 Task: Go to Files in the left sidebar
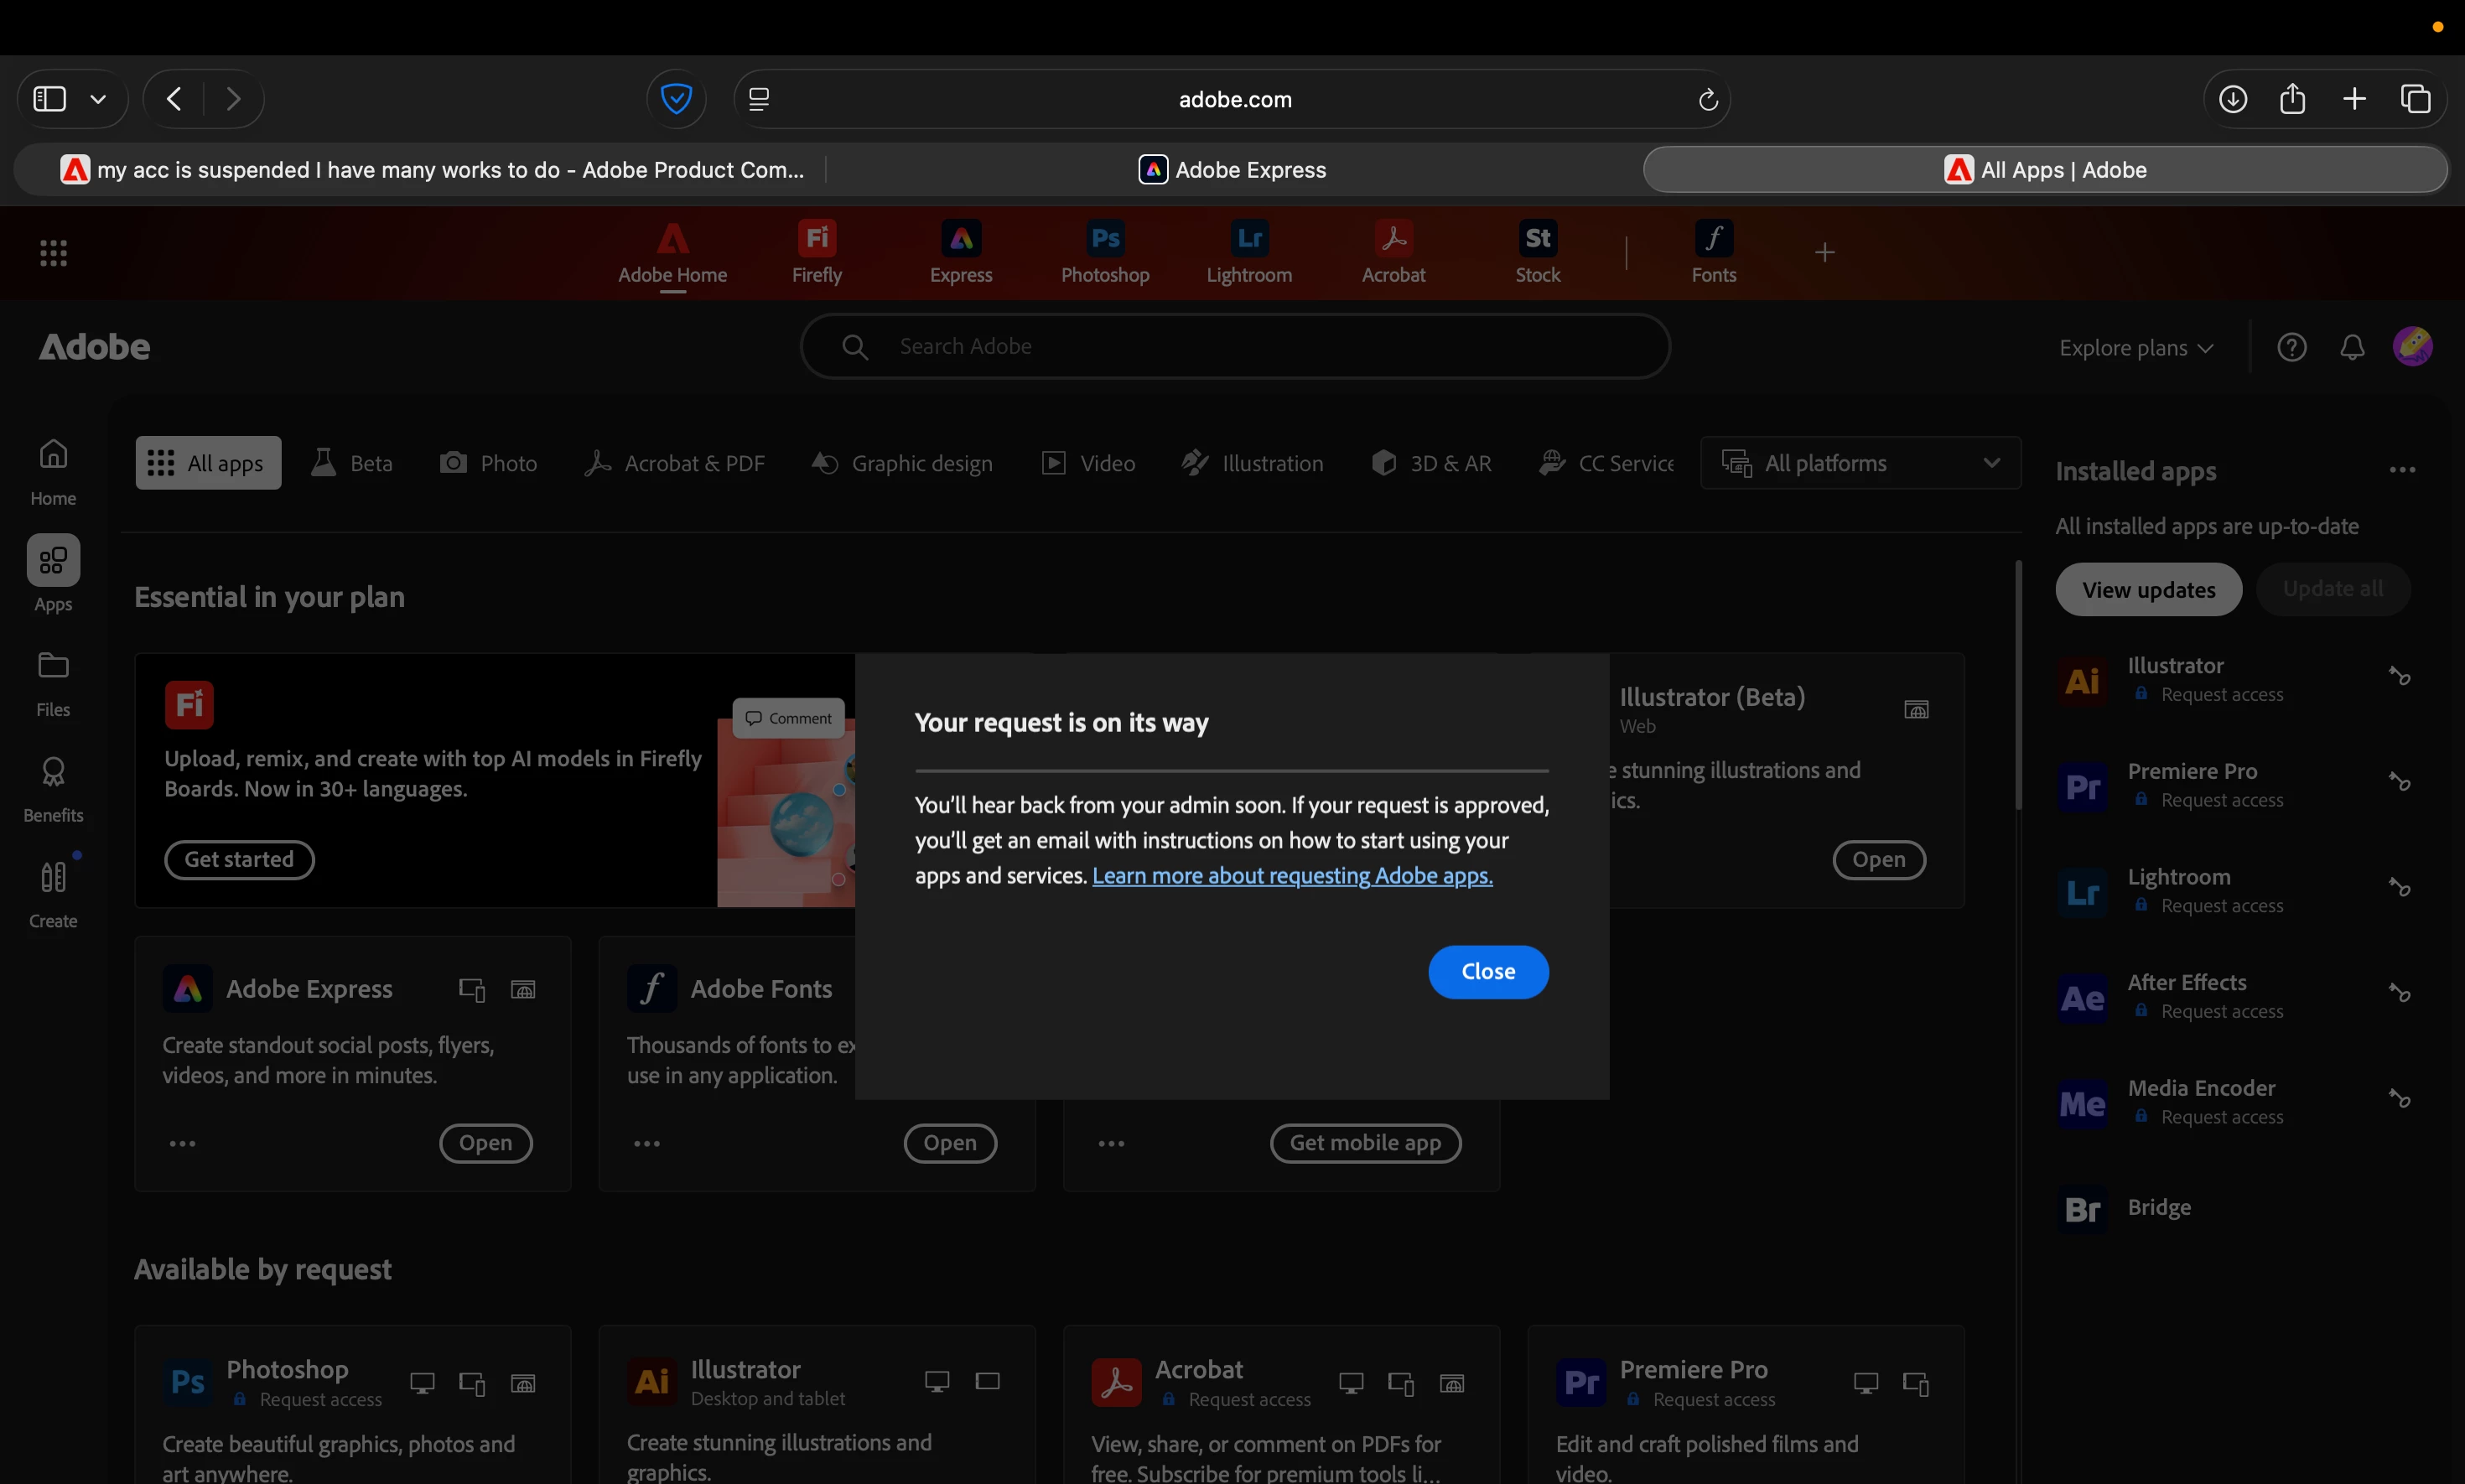(53, 683)
